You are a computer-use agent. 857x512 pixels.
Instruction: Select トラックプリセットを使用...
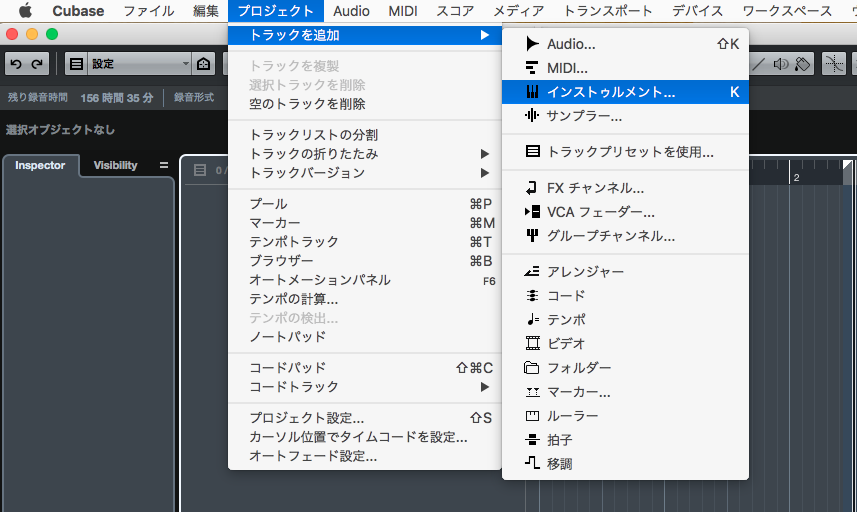[x=625, y=152]
